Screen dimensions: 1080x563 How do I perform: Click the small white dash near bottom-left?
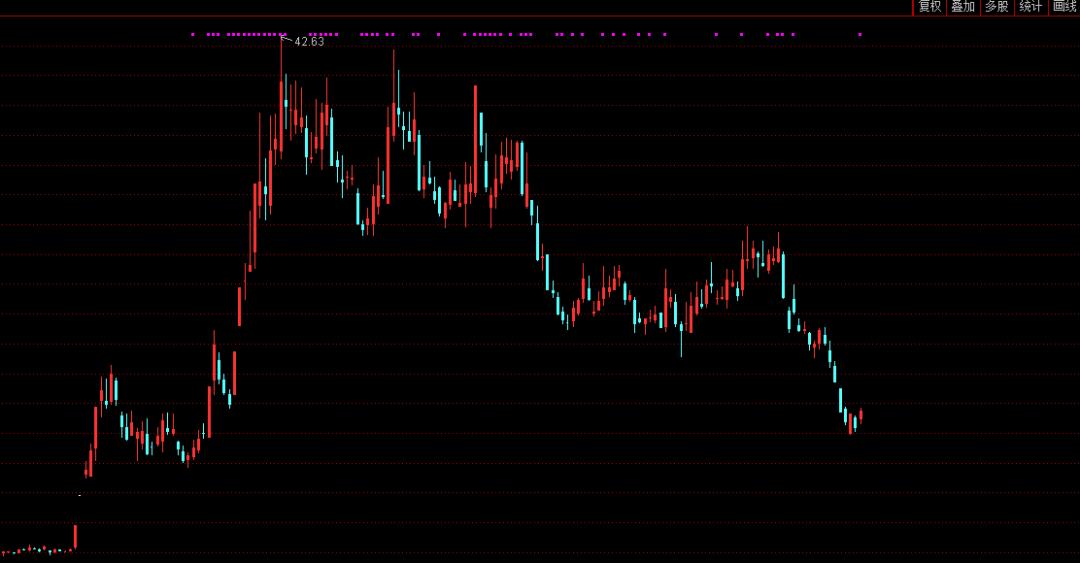pos(80,495)
